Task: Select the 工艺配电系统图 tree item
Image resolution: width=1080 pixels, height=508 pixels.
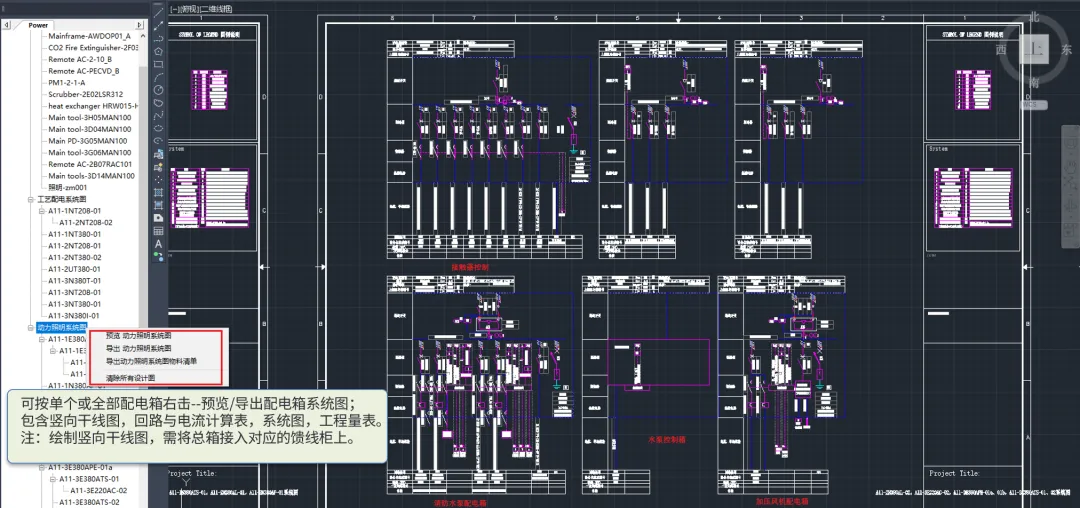Action: (x=62, y=199)
